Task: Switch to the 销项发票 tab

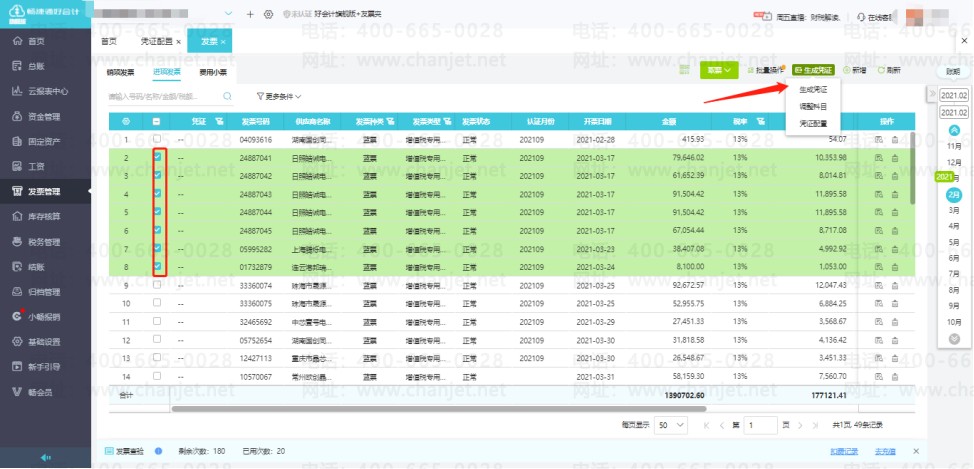Action: (120, 72)
